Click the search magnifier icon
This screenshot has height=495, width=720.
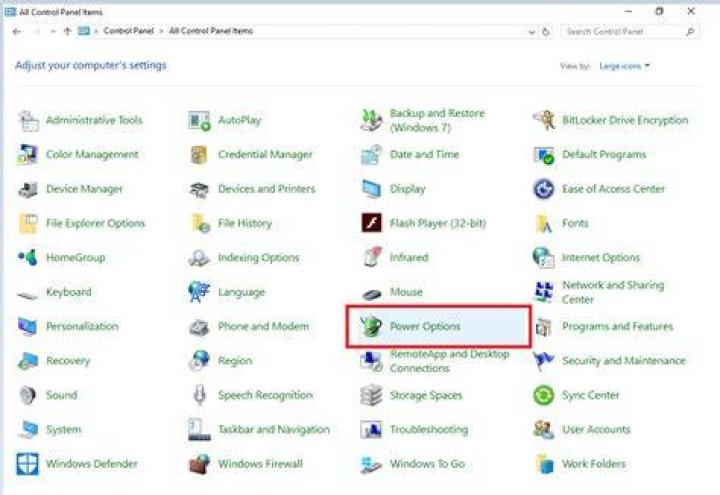pos(690,32)
